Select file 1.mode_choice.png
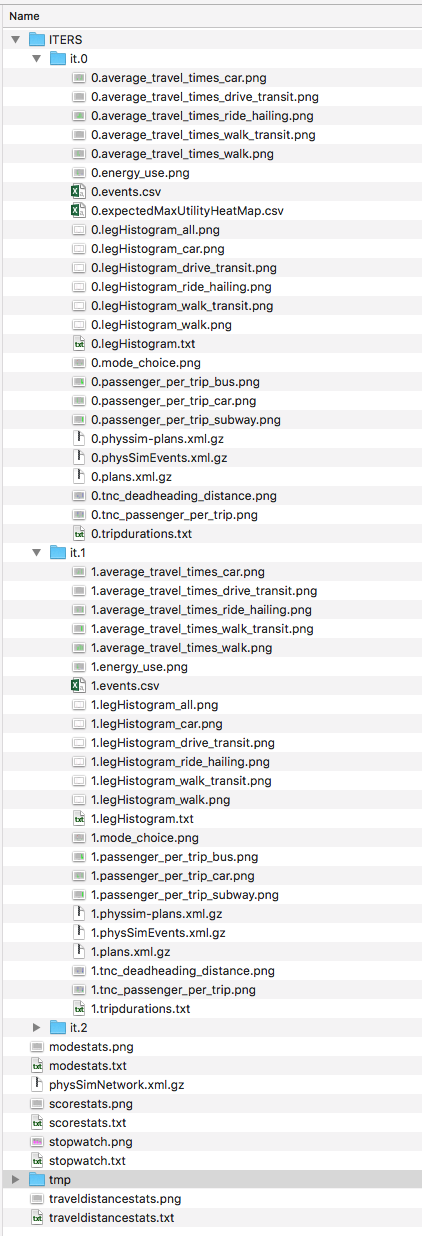 point(145,838)
